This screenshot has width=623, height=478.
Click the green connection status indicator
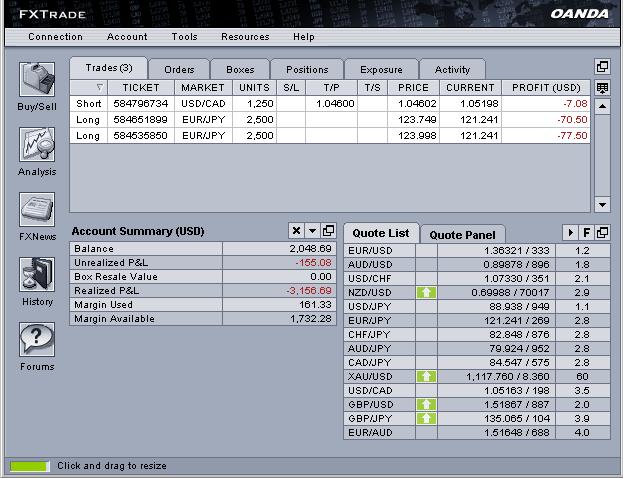click(29, 466)
